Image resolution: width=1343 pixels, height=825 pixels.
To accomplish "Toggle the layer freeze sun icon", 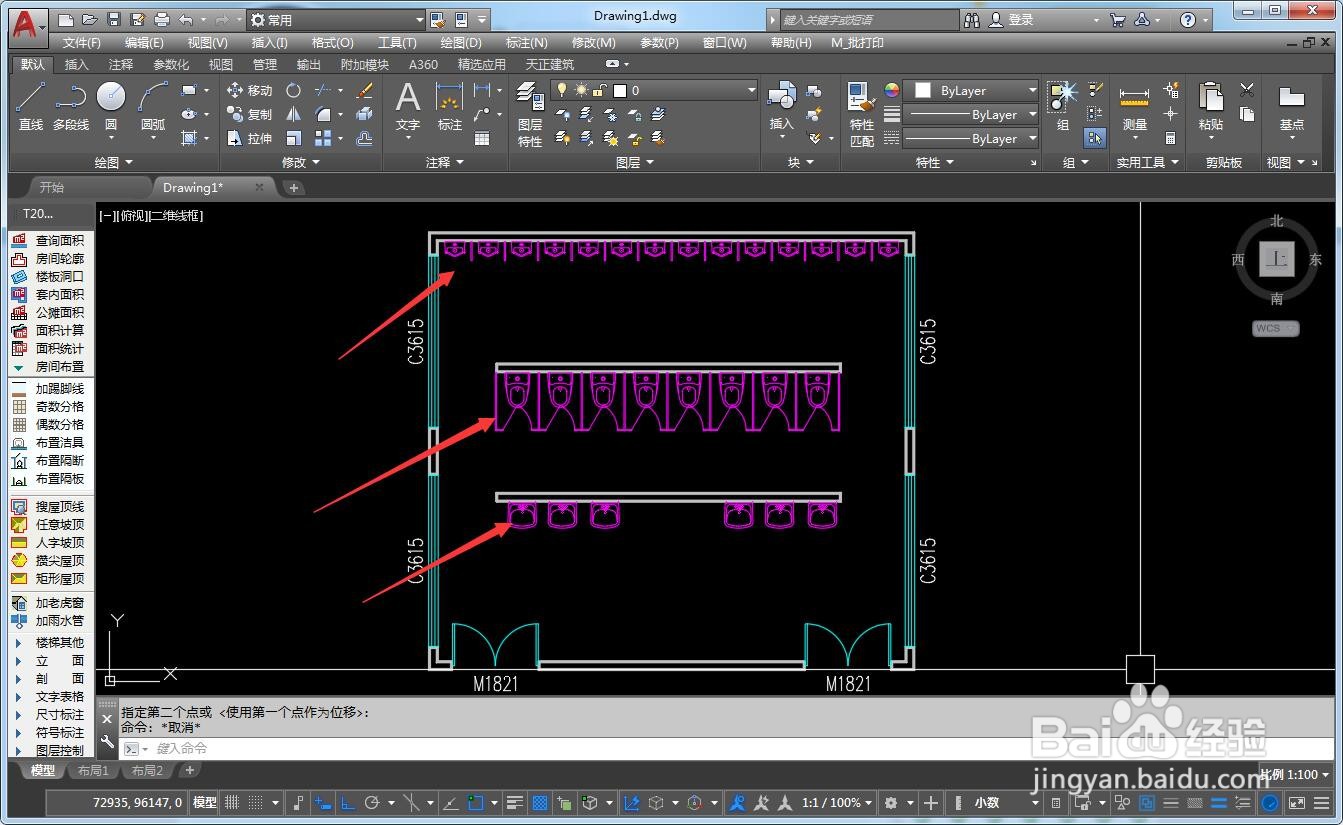I will [x=581, y=90].
